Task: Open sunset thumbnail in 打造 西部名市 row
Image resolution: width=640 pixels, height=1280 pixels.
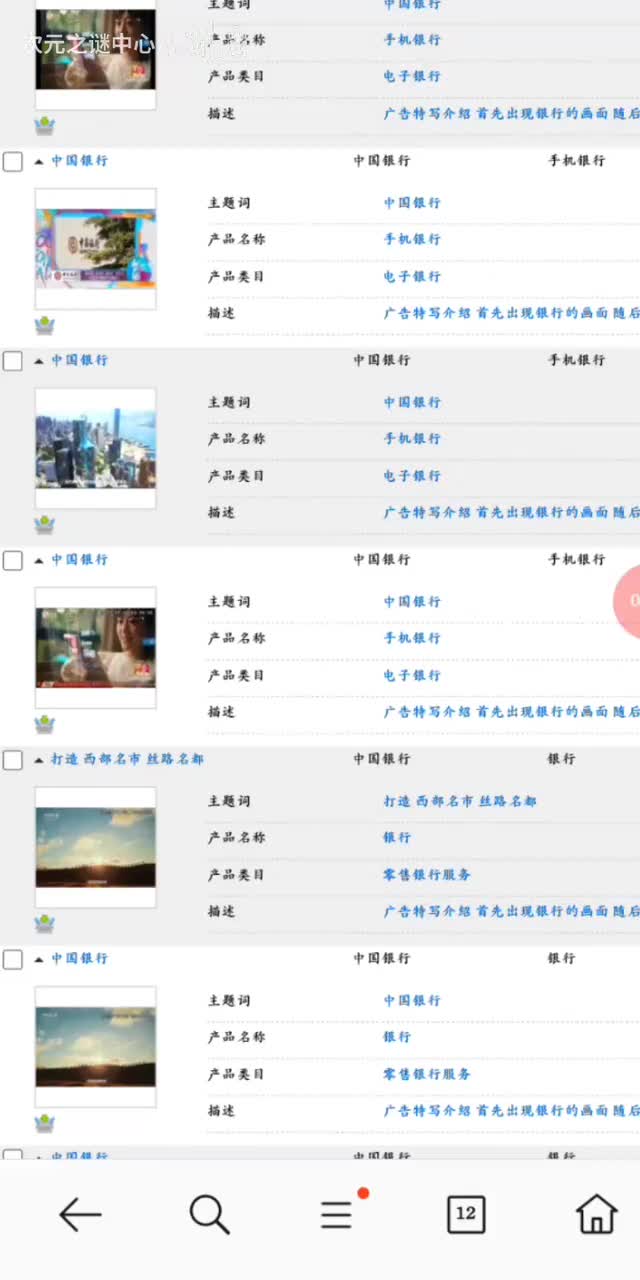Action: click(96, 847)
